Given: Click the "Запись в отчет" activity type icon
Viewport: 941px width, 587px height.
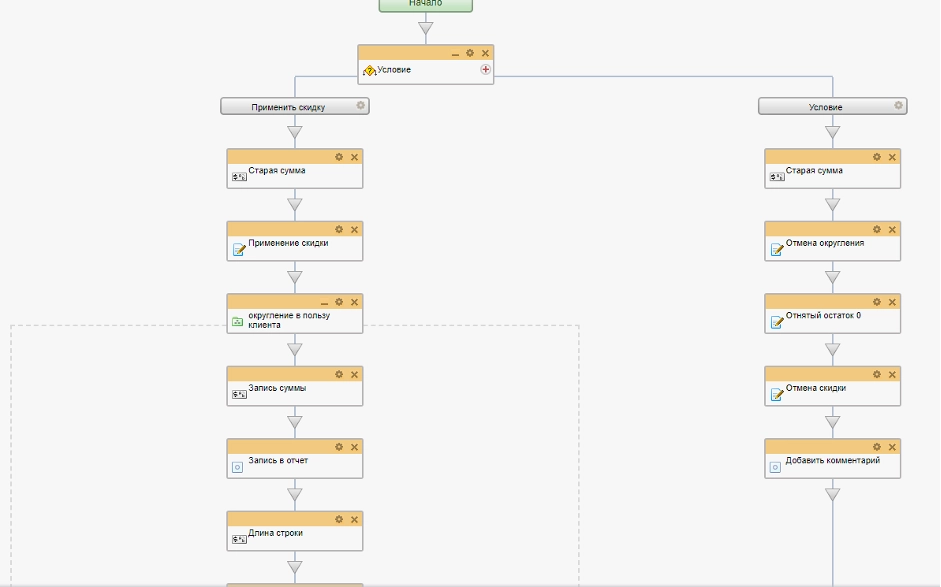Looking at the screenshot, I should [238, 466].
